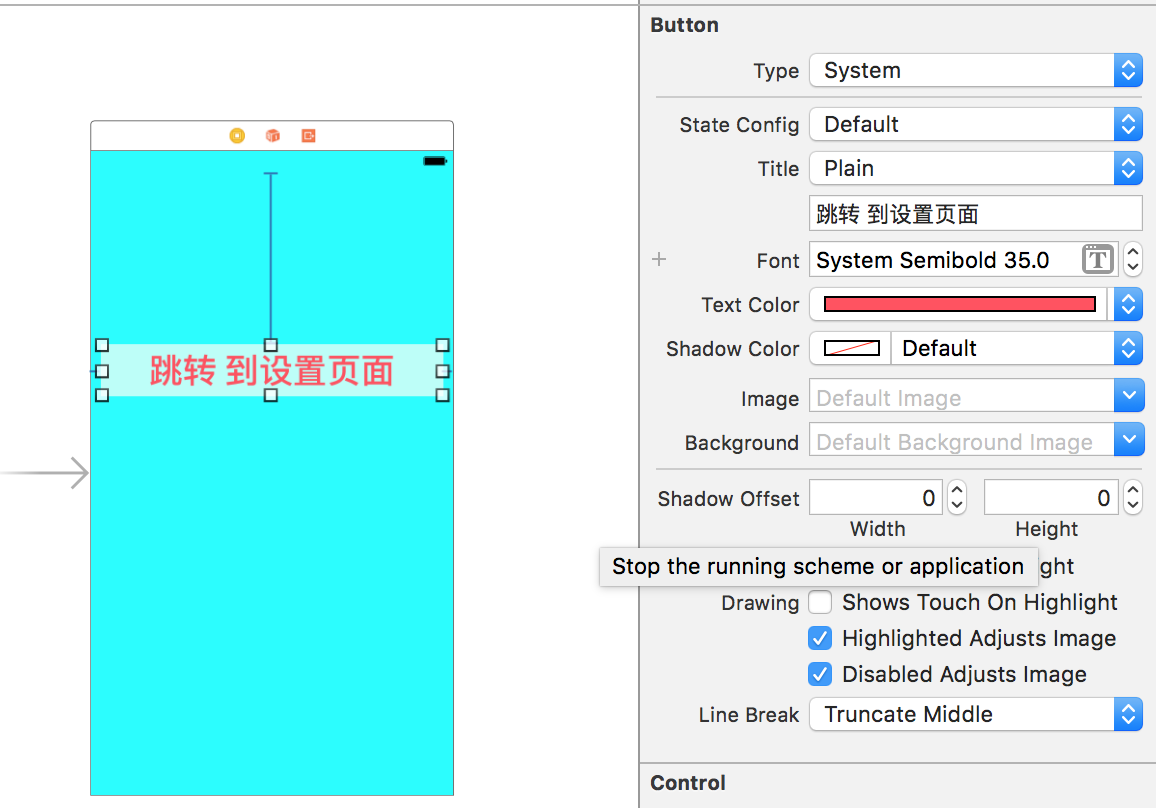Click the Shadow Offset label
1156x808 pixels.
[728, 499]
